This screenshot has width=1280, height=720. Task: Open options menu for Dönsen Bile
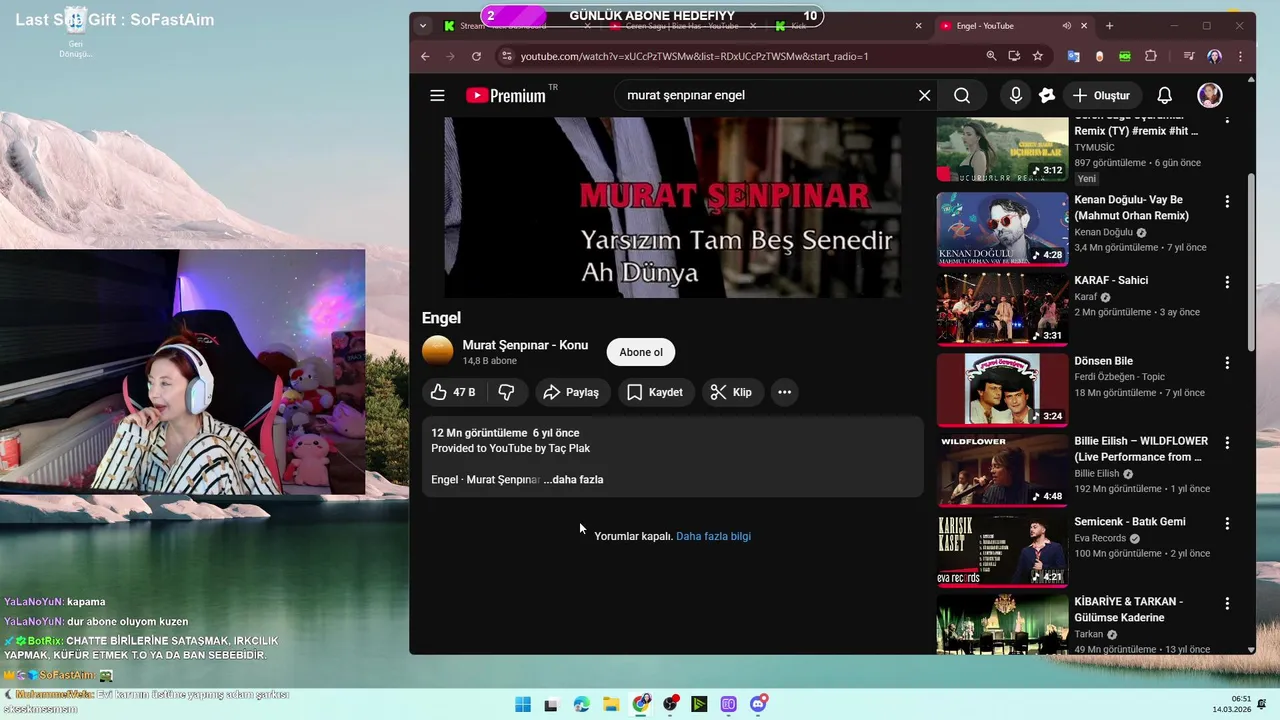click(x=1227, y=362)
